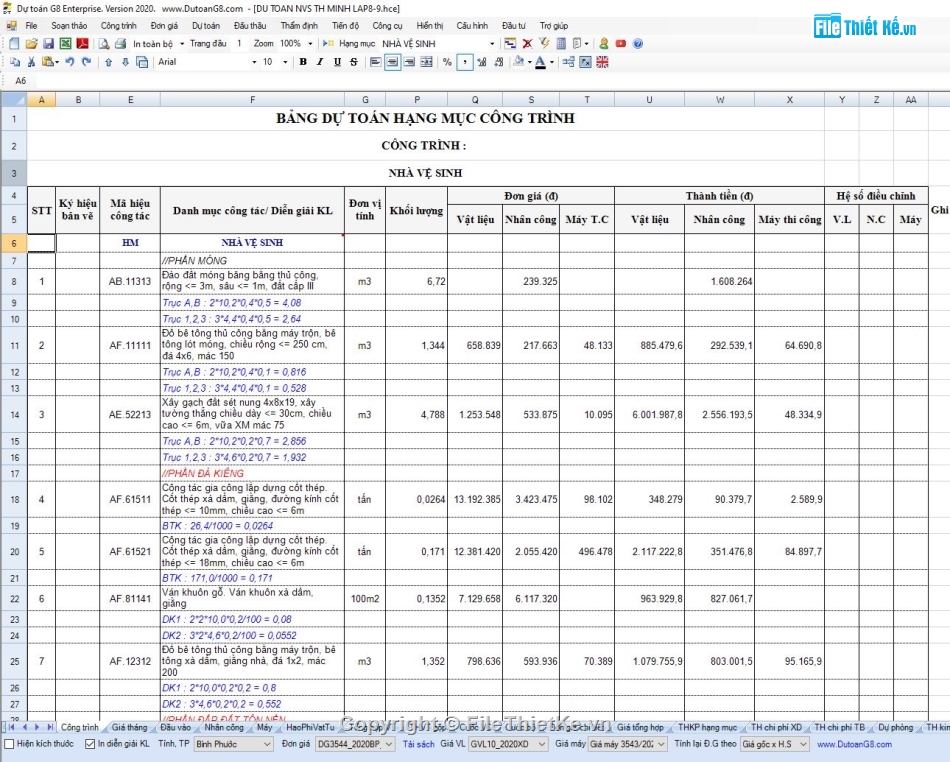The height and width of the screenshot is (762, 950).
Task: Open the 'Công trình' menu
Action: [119, 25]
